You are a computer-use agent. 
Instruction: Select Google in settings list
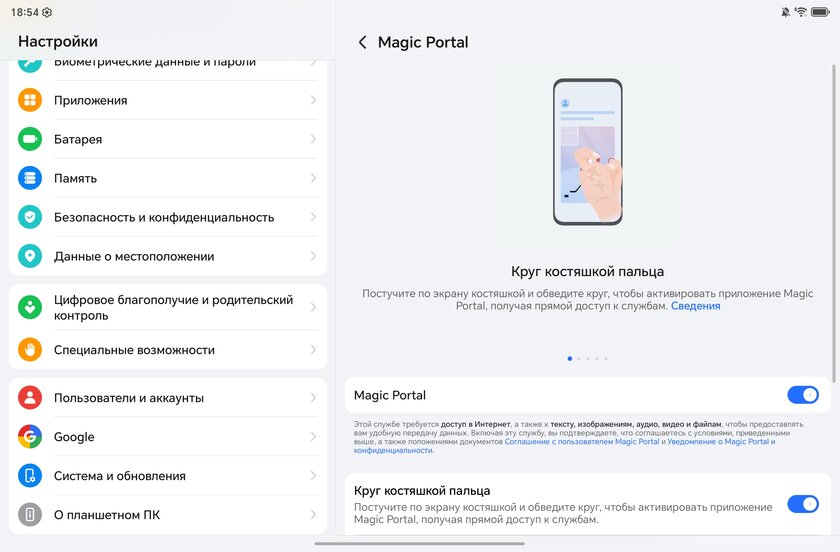tap(168, 437)
